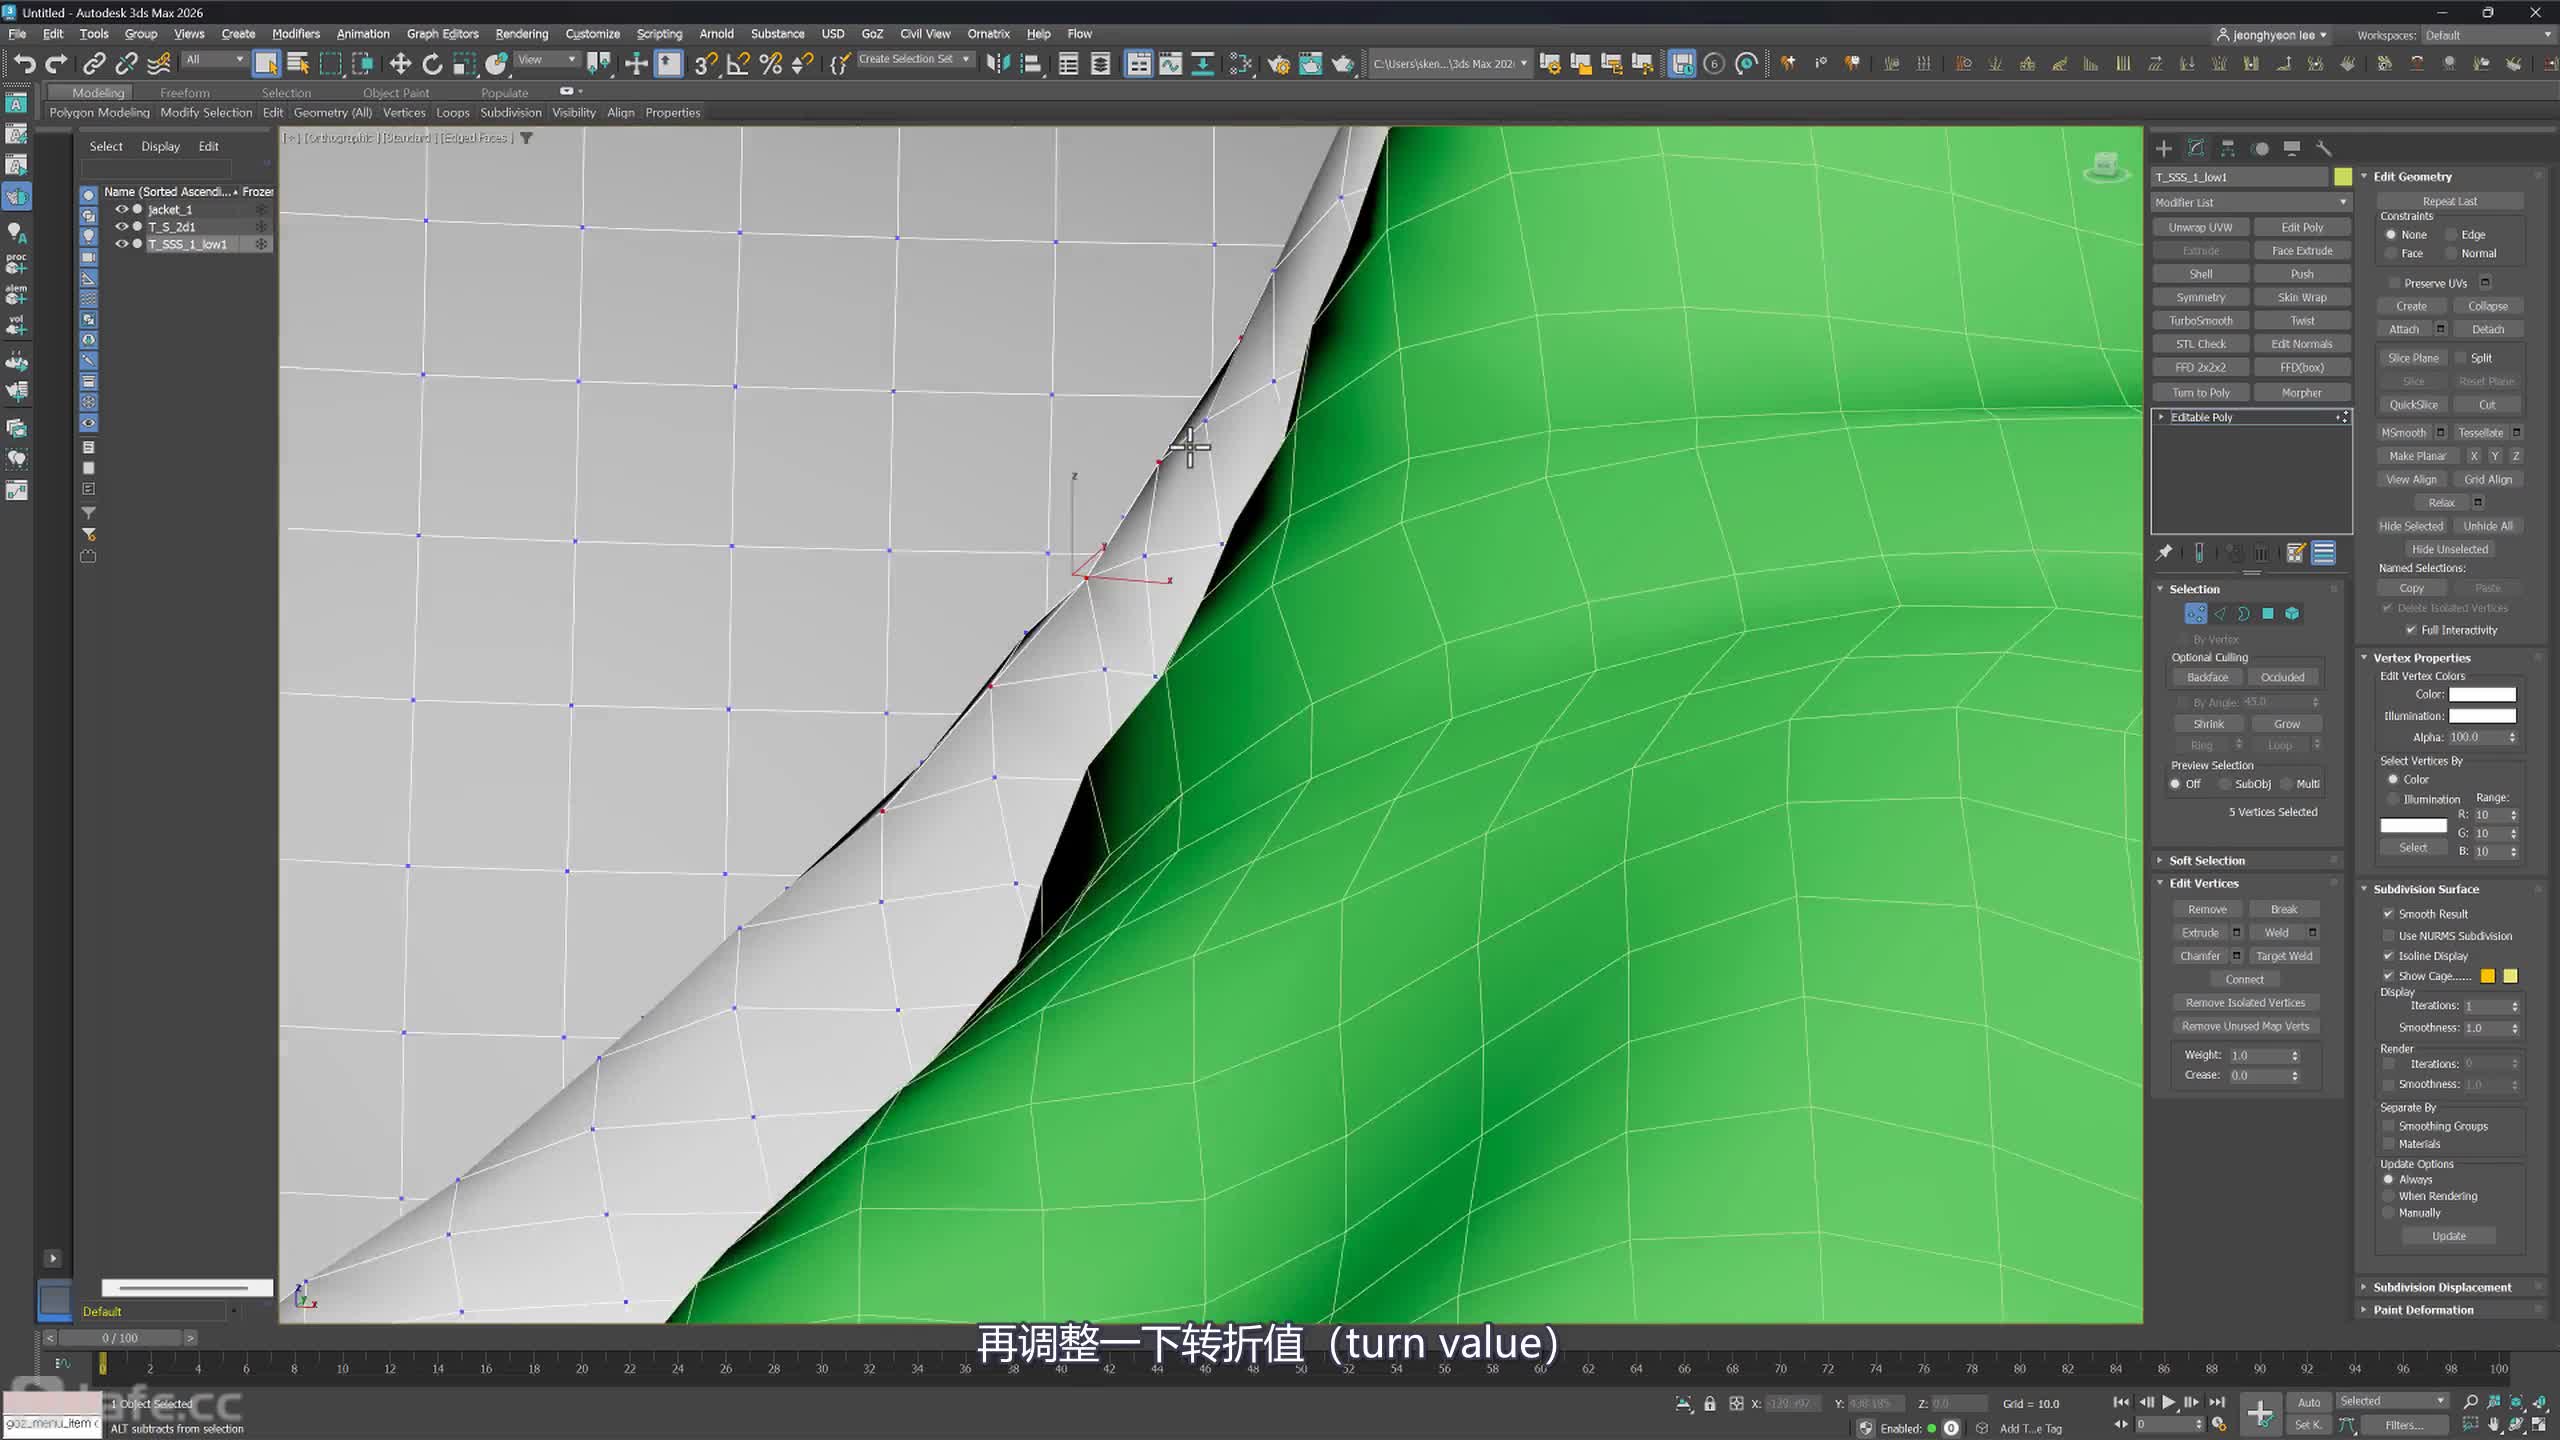Switch to Vertex sub-object selection level
Screen dimensions: 2560x1440
click(x=2196, y=614)
